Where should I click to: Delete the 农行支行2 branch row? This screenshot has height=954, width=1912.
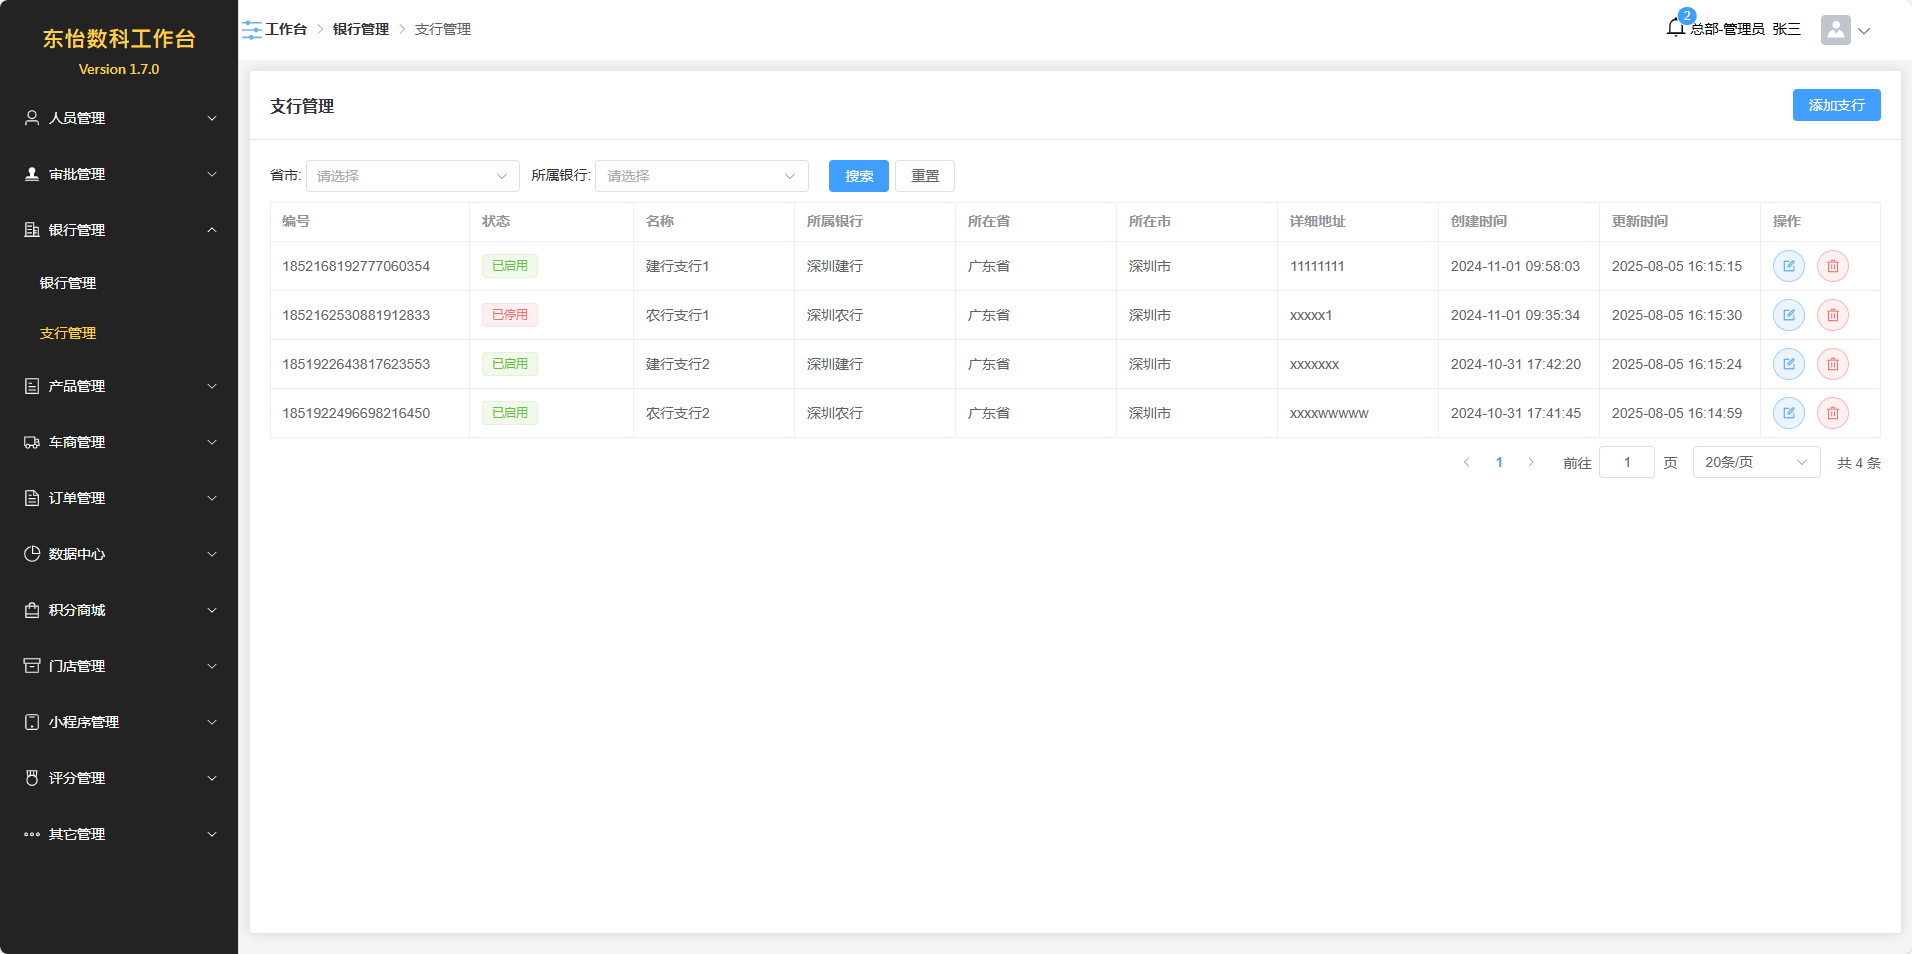coord(1832,413)
